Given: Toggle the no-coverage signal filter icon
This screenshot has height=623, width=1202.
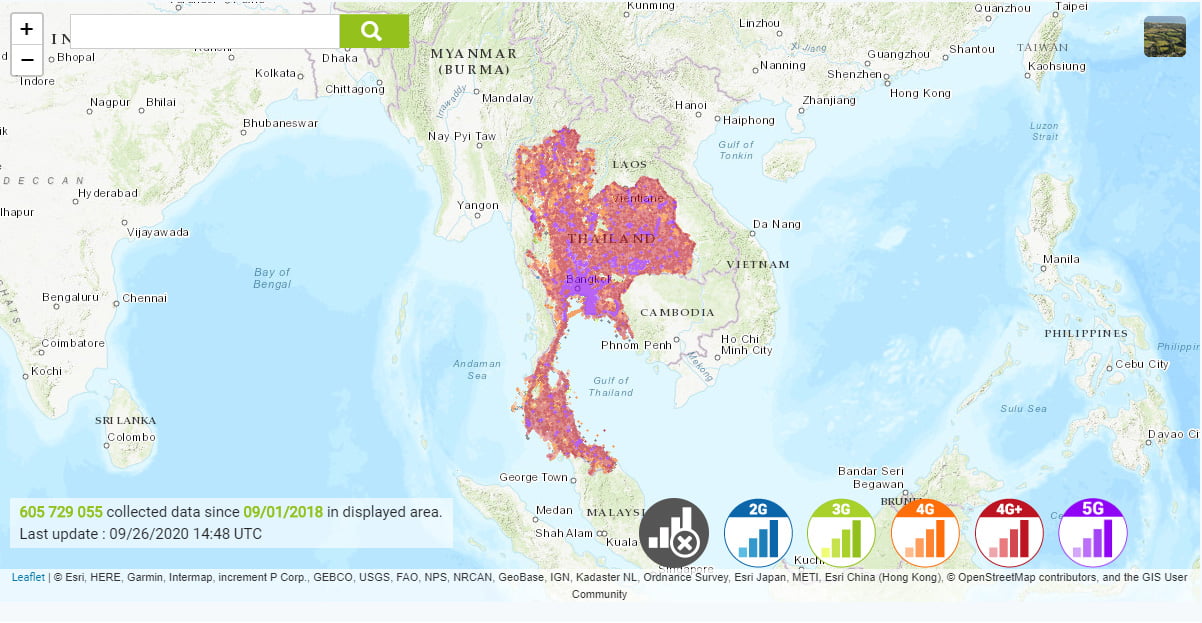Looking at the screenshot, I should 674,533.
